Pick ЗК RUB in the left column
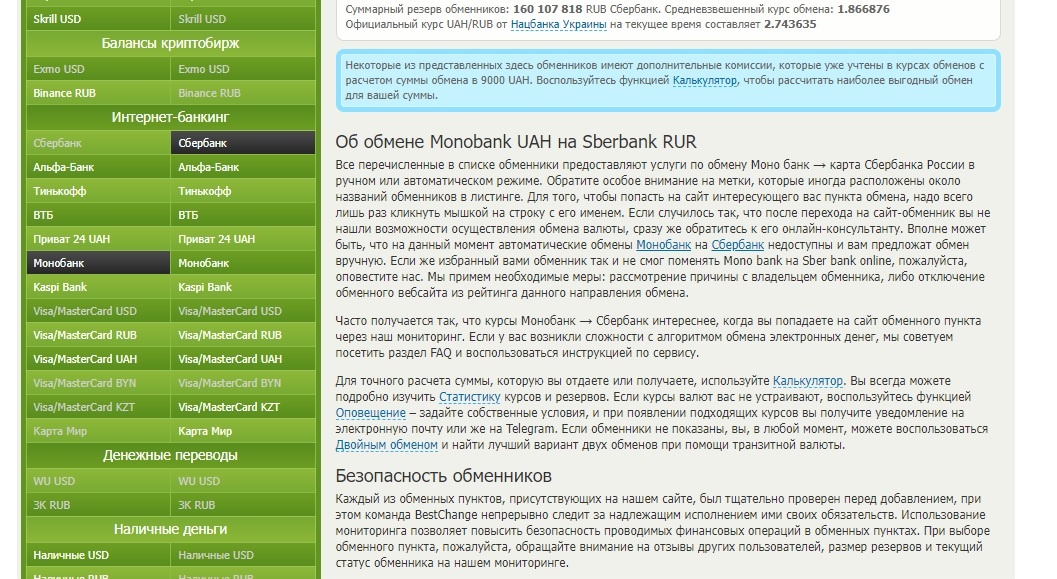 tap(98, 505)
